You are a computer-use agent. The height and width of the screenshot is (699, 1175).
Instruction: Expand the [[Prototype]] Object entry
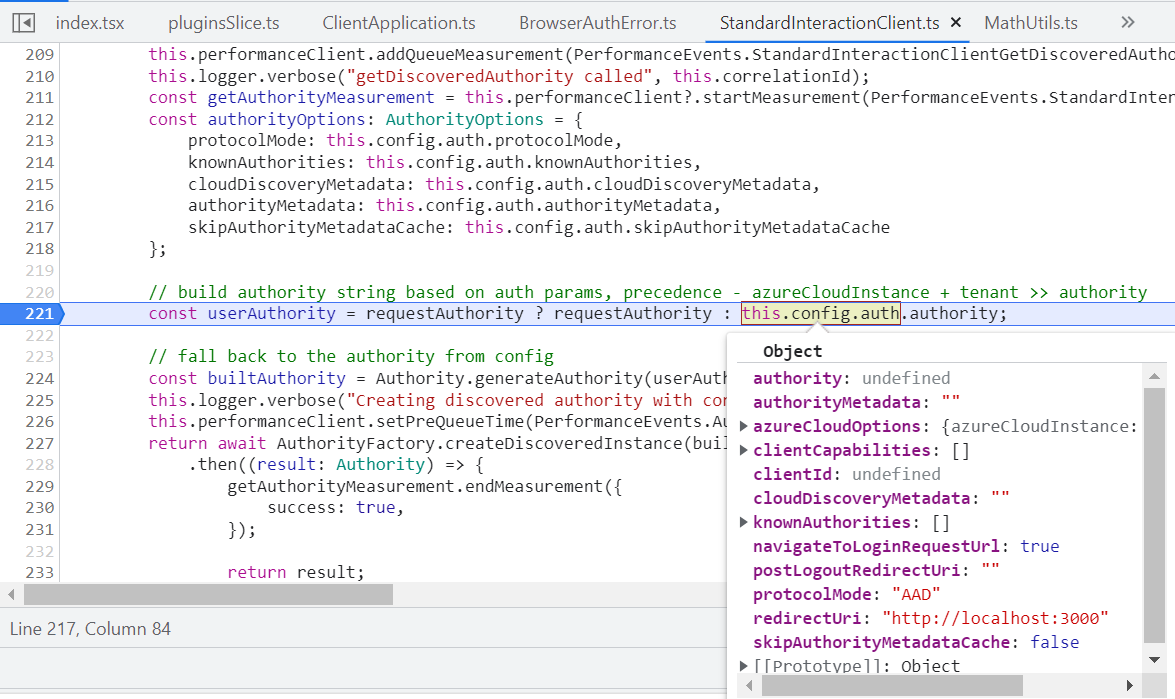744,666
